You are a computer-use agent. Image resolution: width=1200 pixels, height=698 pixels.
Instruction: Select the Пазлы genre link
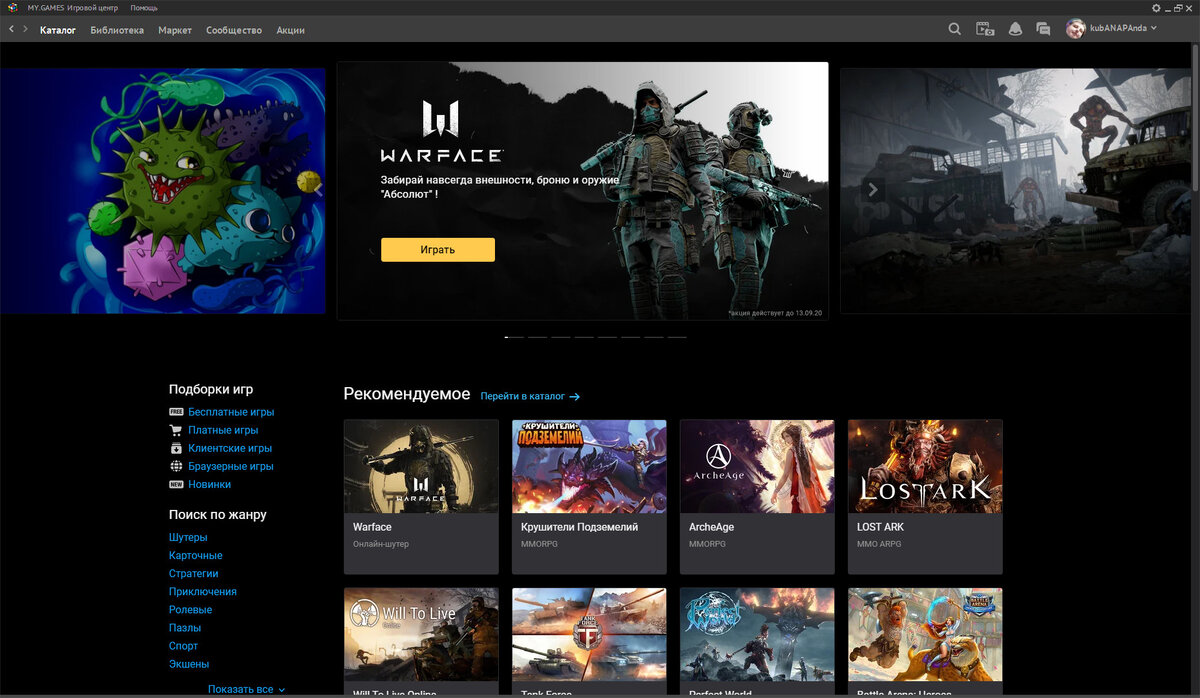[185, 628]
